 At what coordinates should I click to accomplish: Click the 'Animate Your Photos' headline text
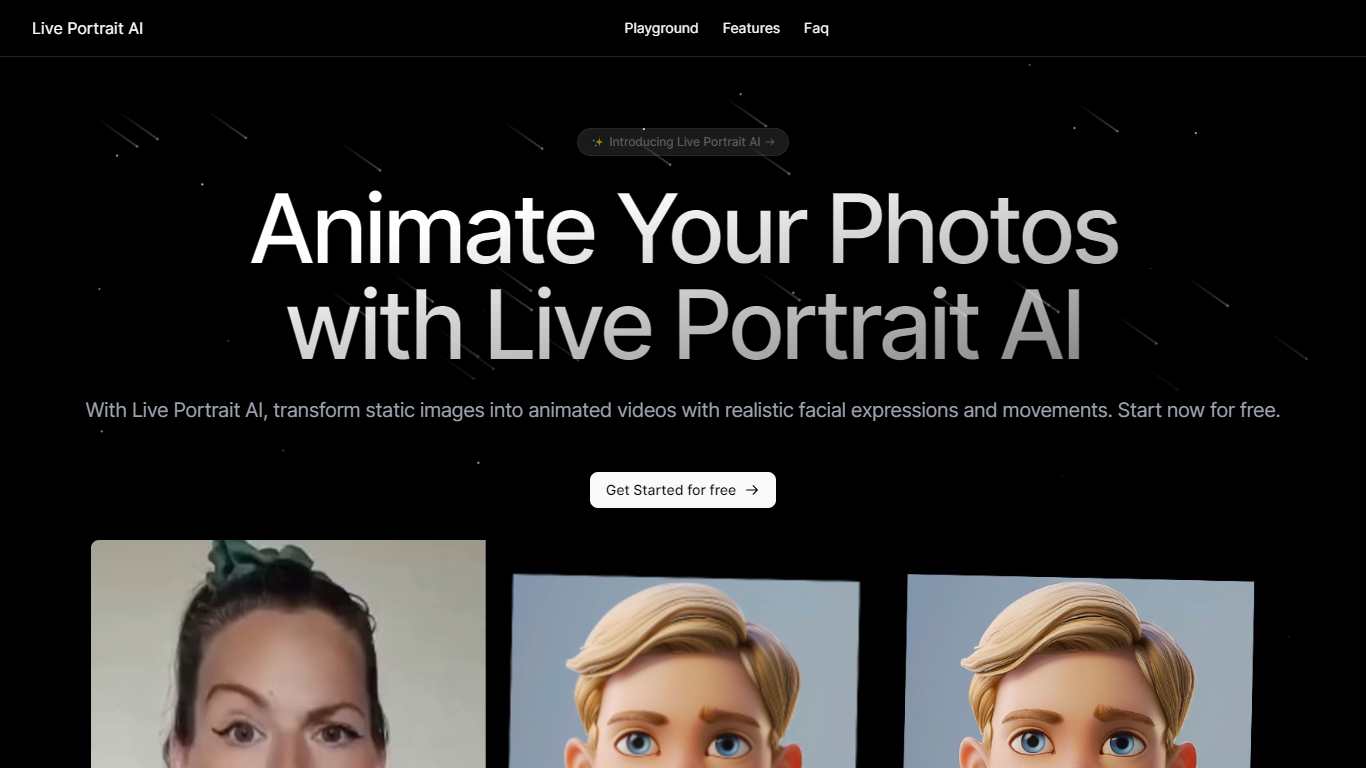click(684, 228)
